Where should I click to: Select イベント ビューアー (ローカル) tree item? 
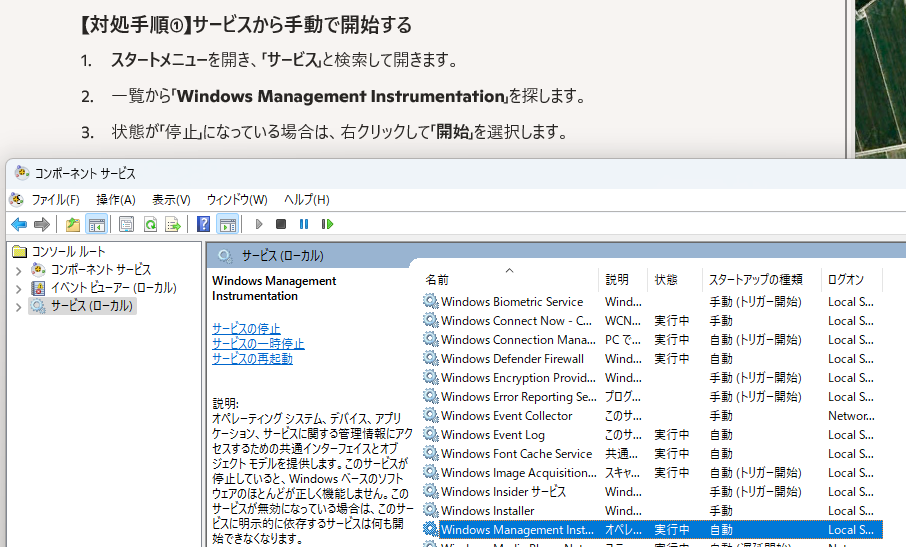(x=113, y=288)
